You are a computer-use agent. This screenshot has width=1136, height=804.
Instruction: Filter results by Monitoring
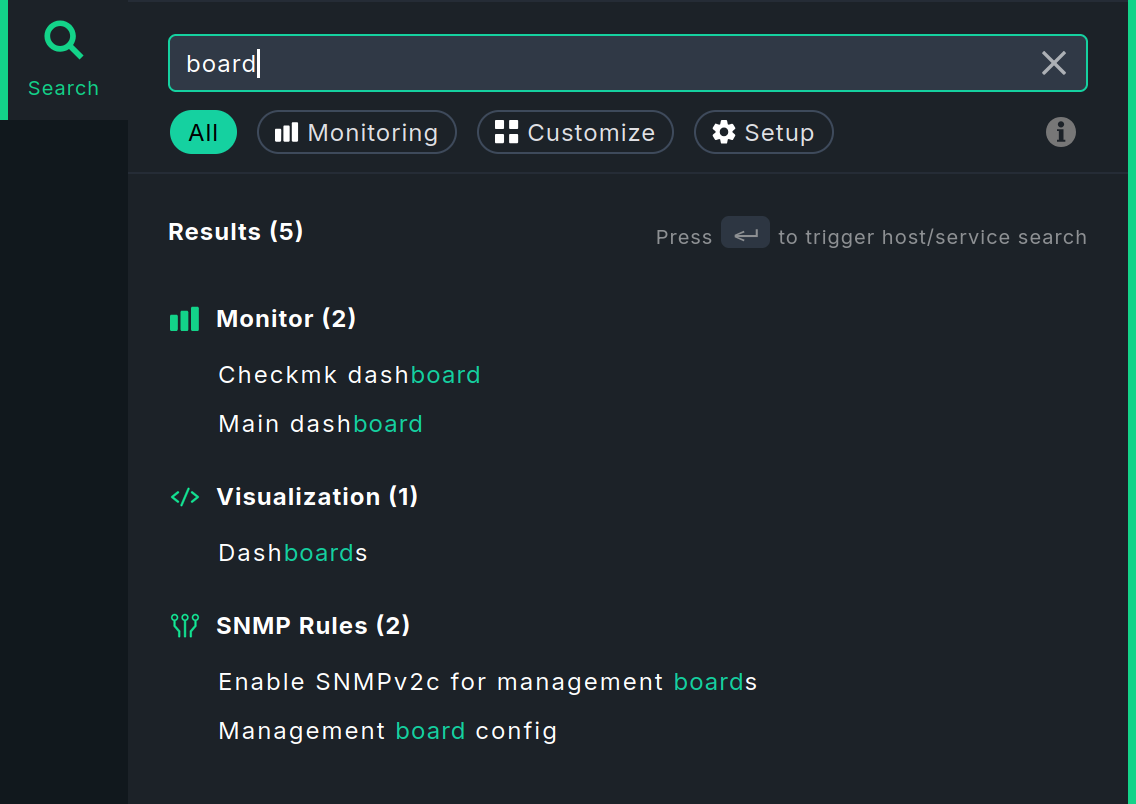click(357, 132)
